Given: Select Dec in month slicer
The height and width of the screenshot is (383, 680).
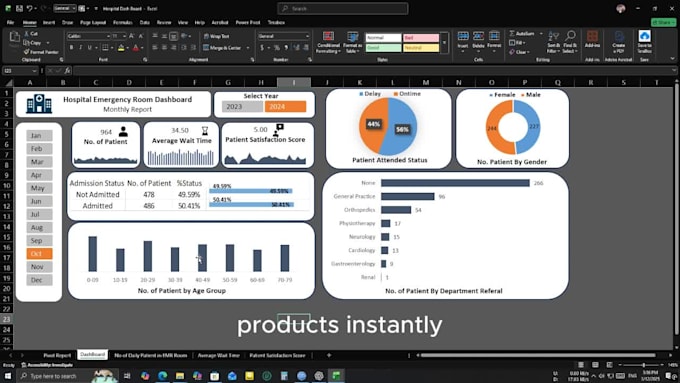Looking at the screenshot, I should coord(39,280).
